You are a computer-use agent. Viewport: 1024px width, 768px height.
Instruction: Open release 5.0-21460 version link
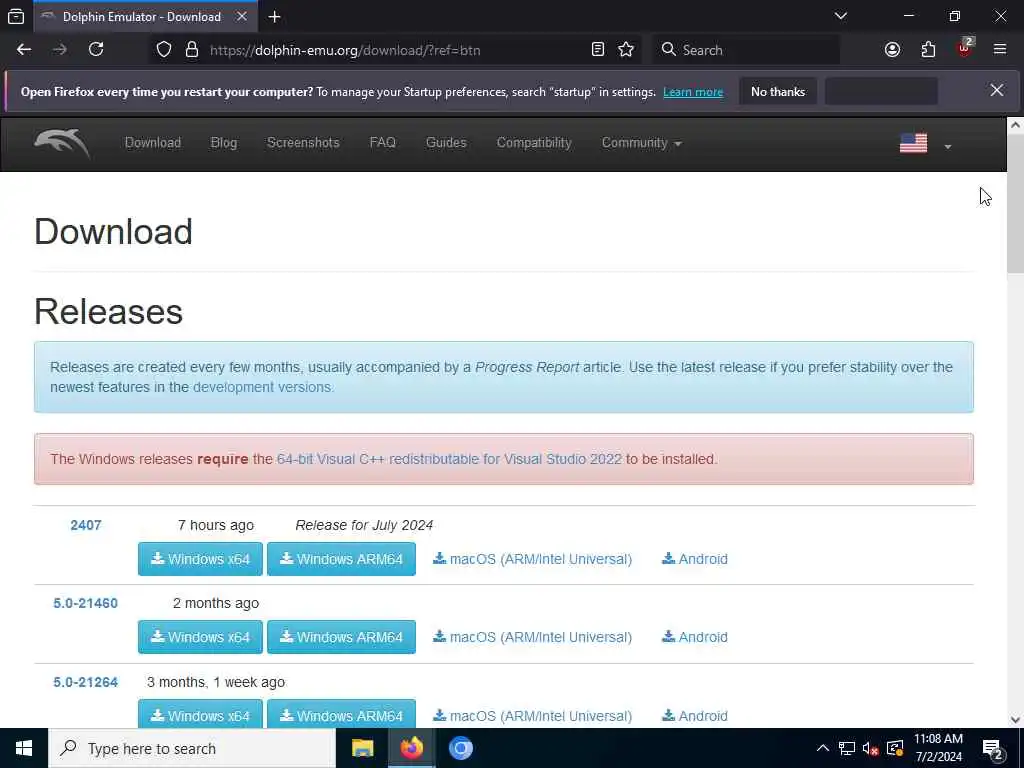tap(86, 603)
